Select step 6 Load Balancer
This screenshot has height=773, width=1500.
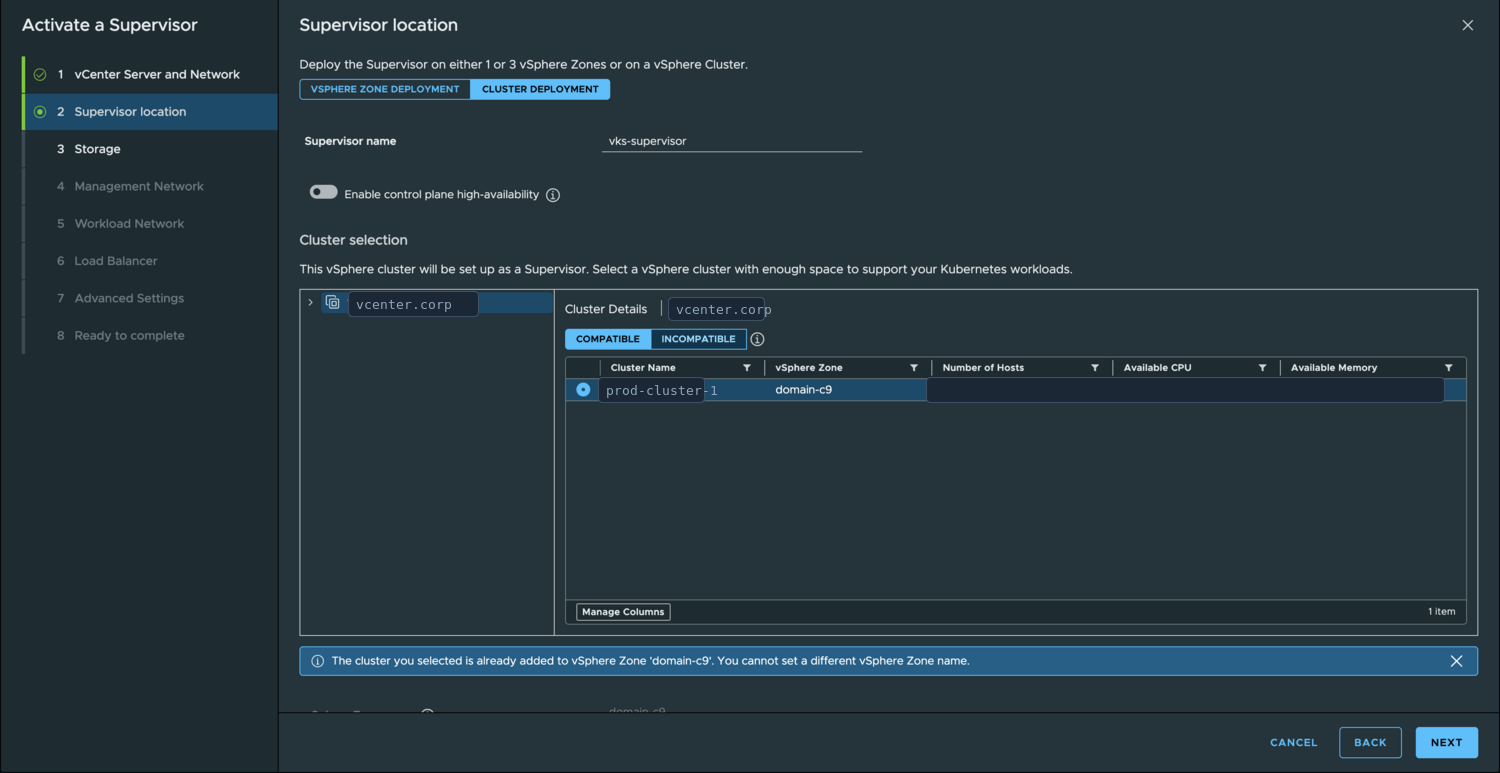tap(150, 261)
